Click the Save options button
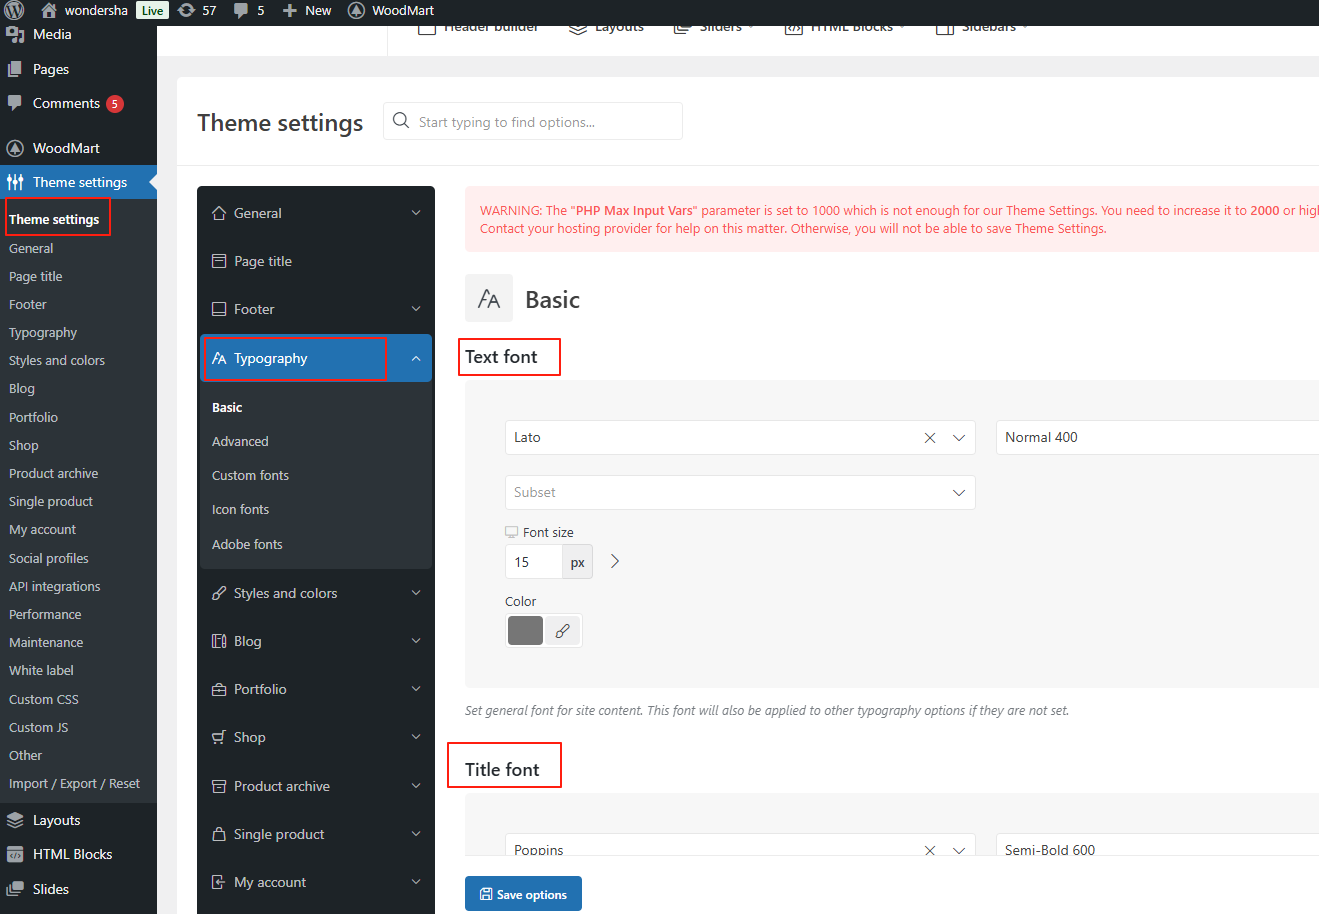 pyautogui.click(x=523, y=894)
